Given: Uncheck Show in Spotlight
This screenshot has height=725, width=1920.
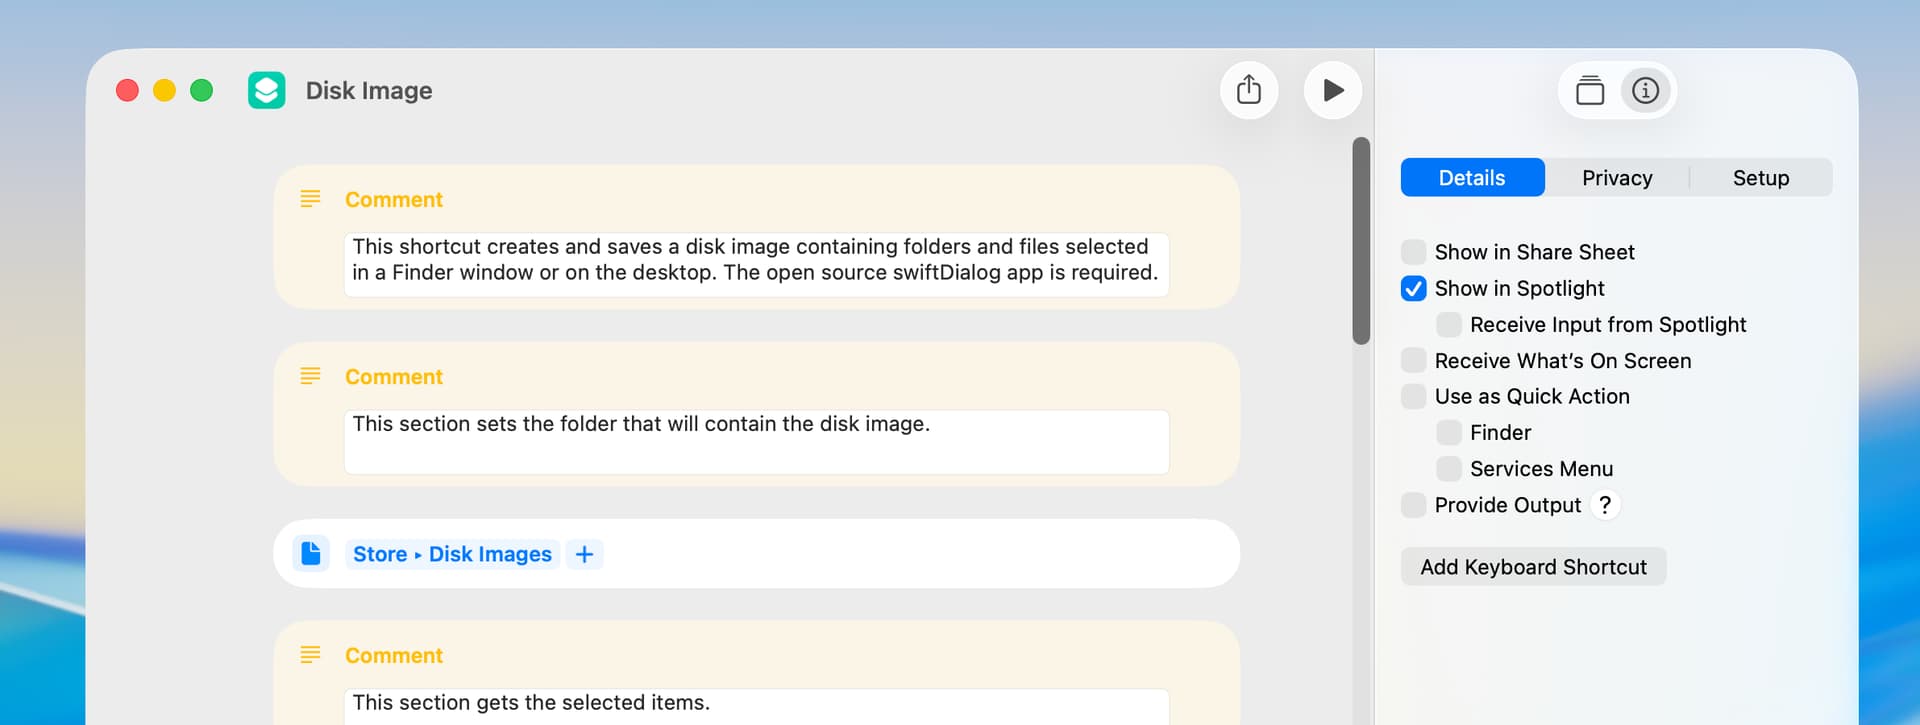Looking at the screenshot, I should tap(1414, 289).
